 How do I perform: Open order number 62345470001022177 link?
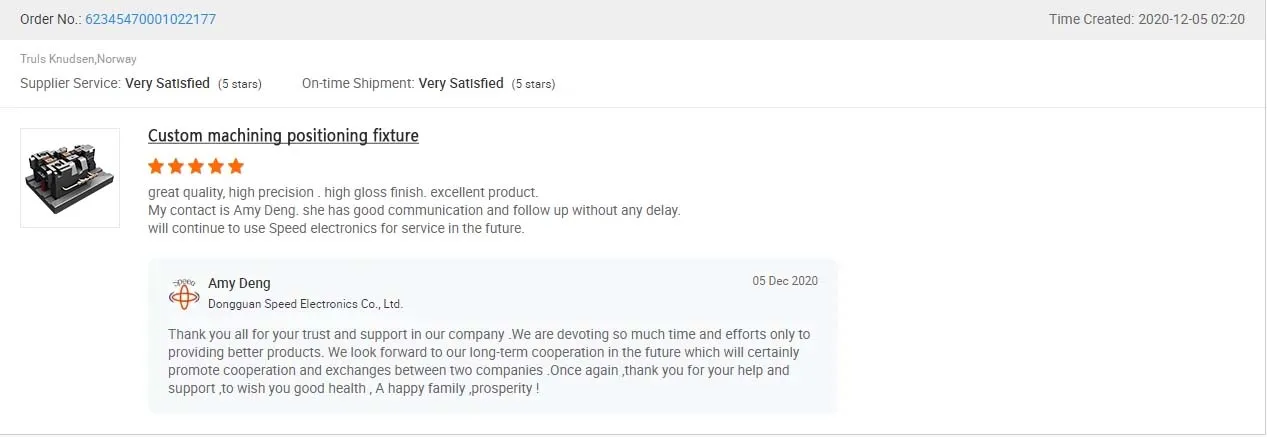150,19
